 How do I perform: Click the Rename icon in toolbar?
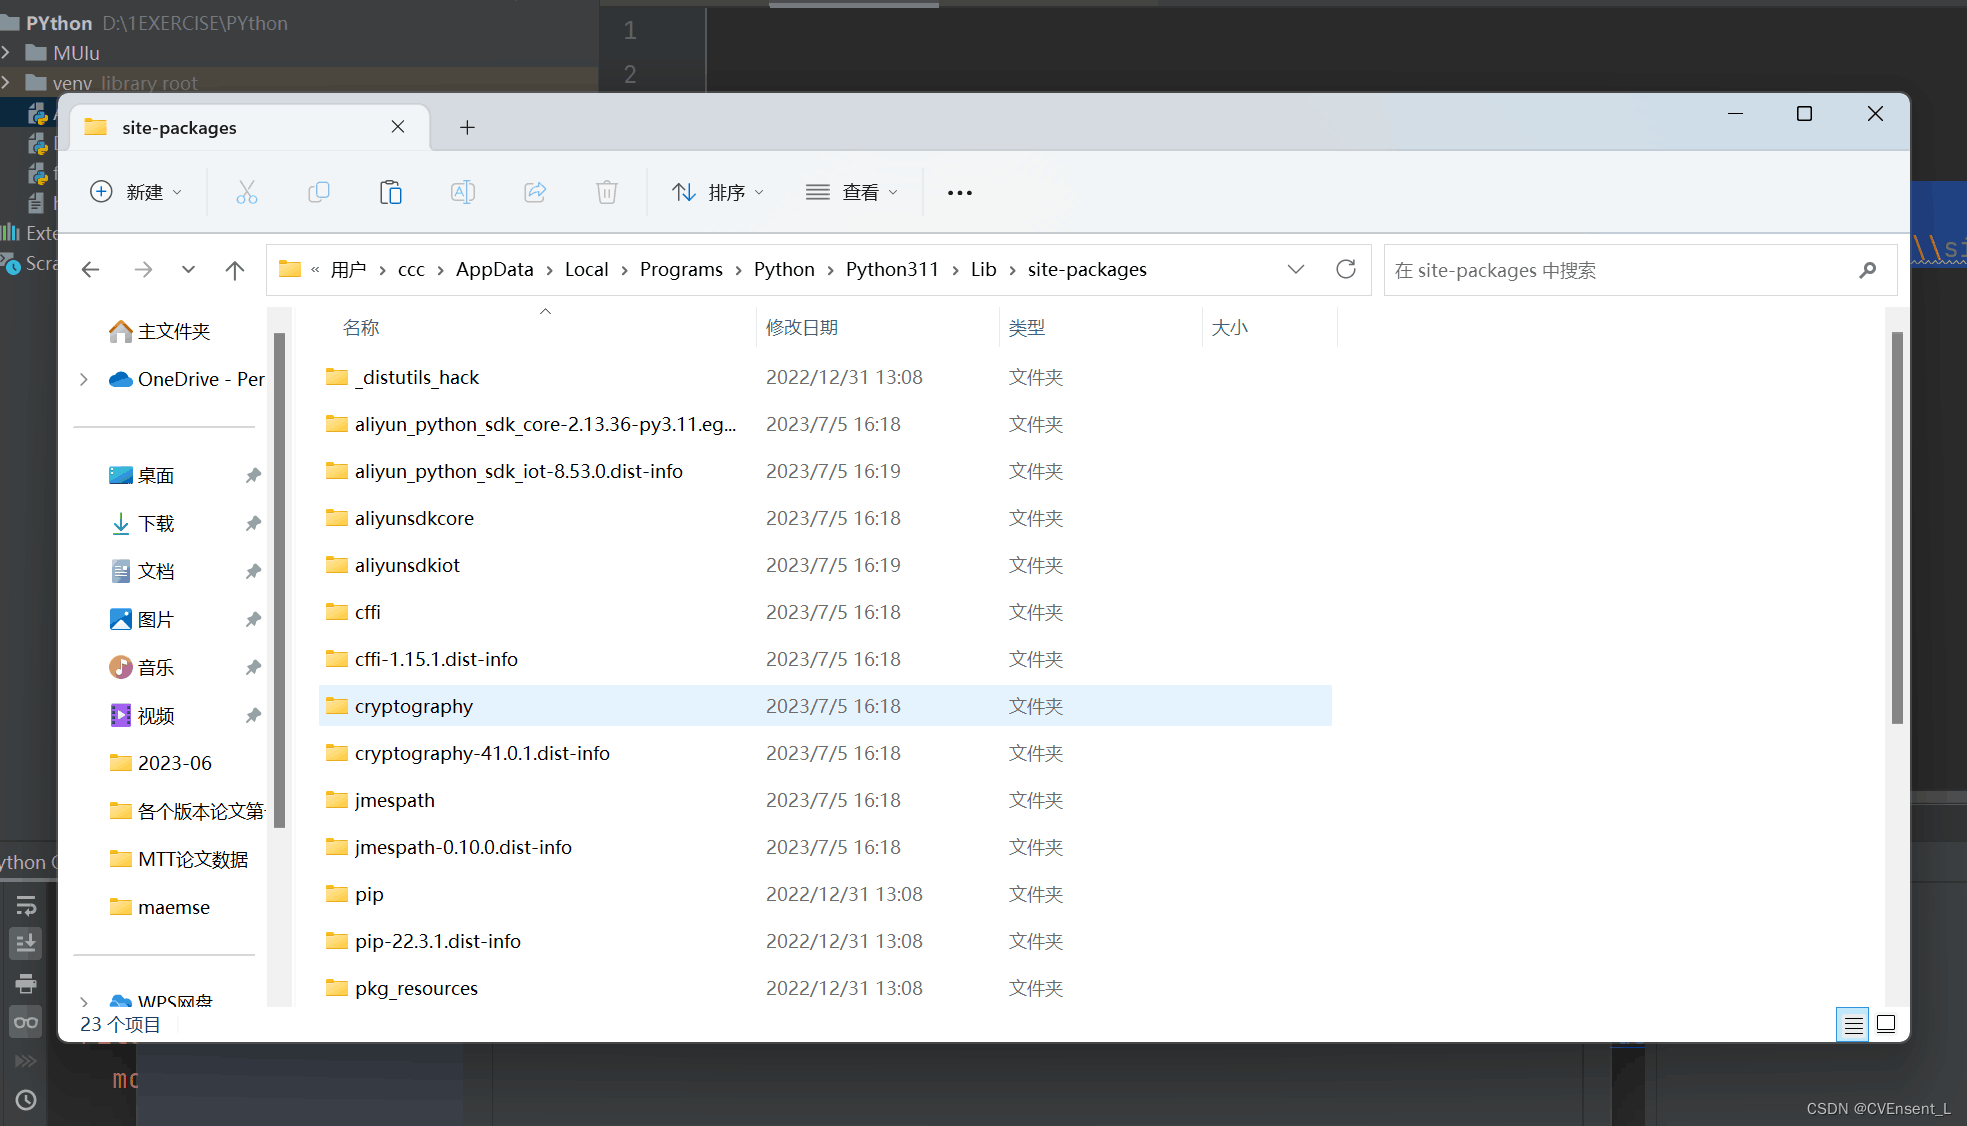(463, 192)
